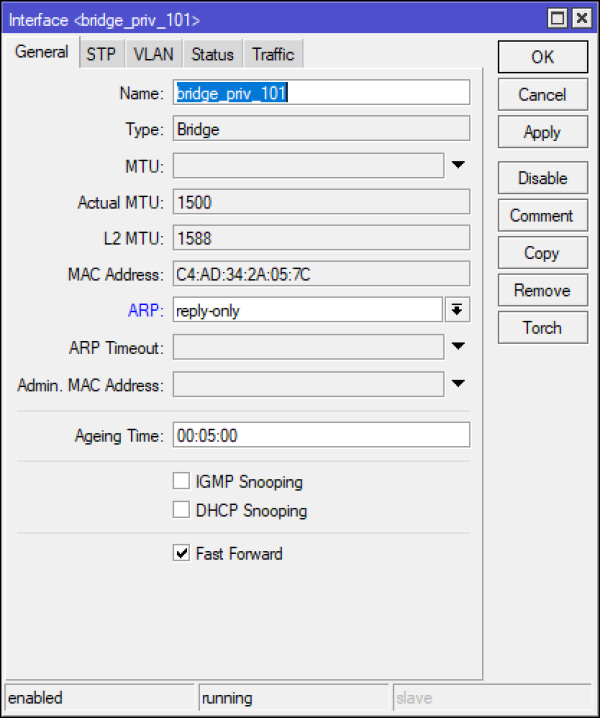600x718 pixels.
Task: Uncheck the Fast Forward option
Action: tap(181, 553)
